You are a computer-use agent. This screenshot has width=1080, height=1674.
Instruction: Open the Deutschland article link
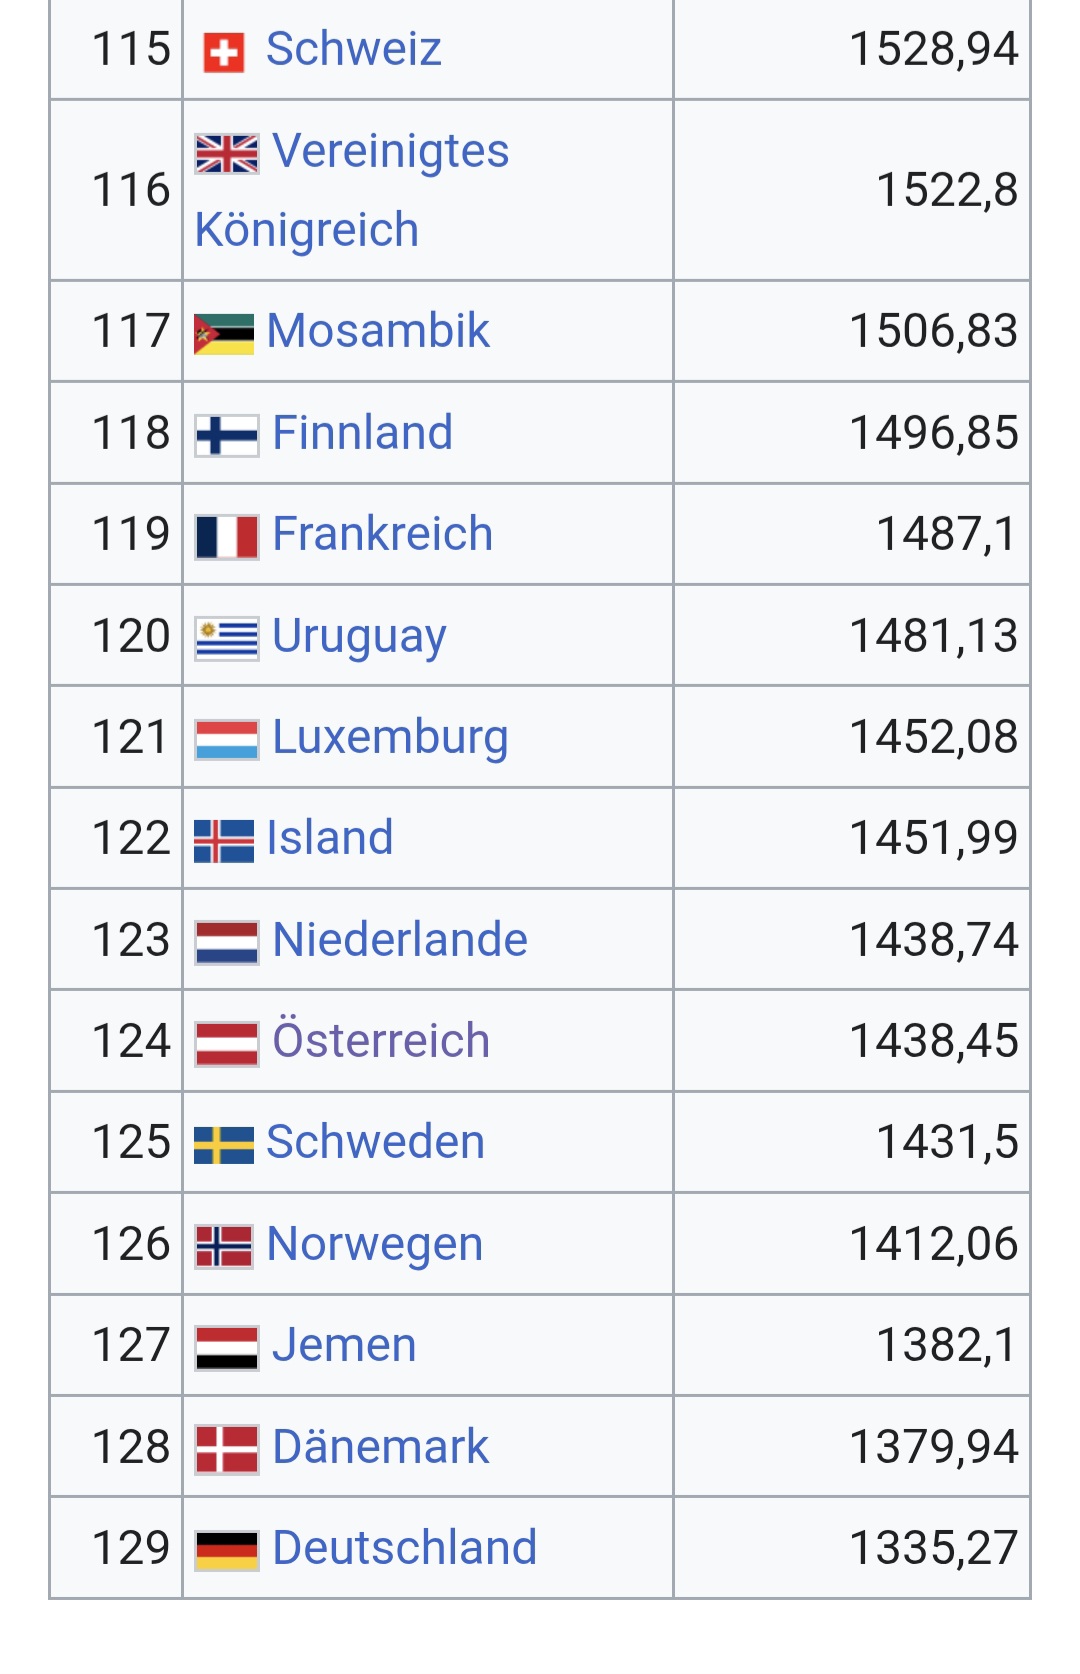pyautogui.click(x=404, y=1548)
